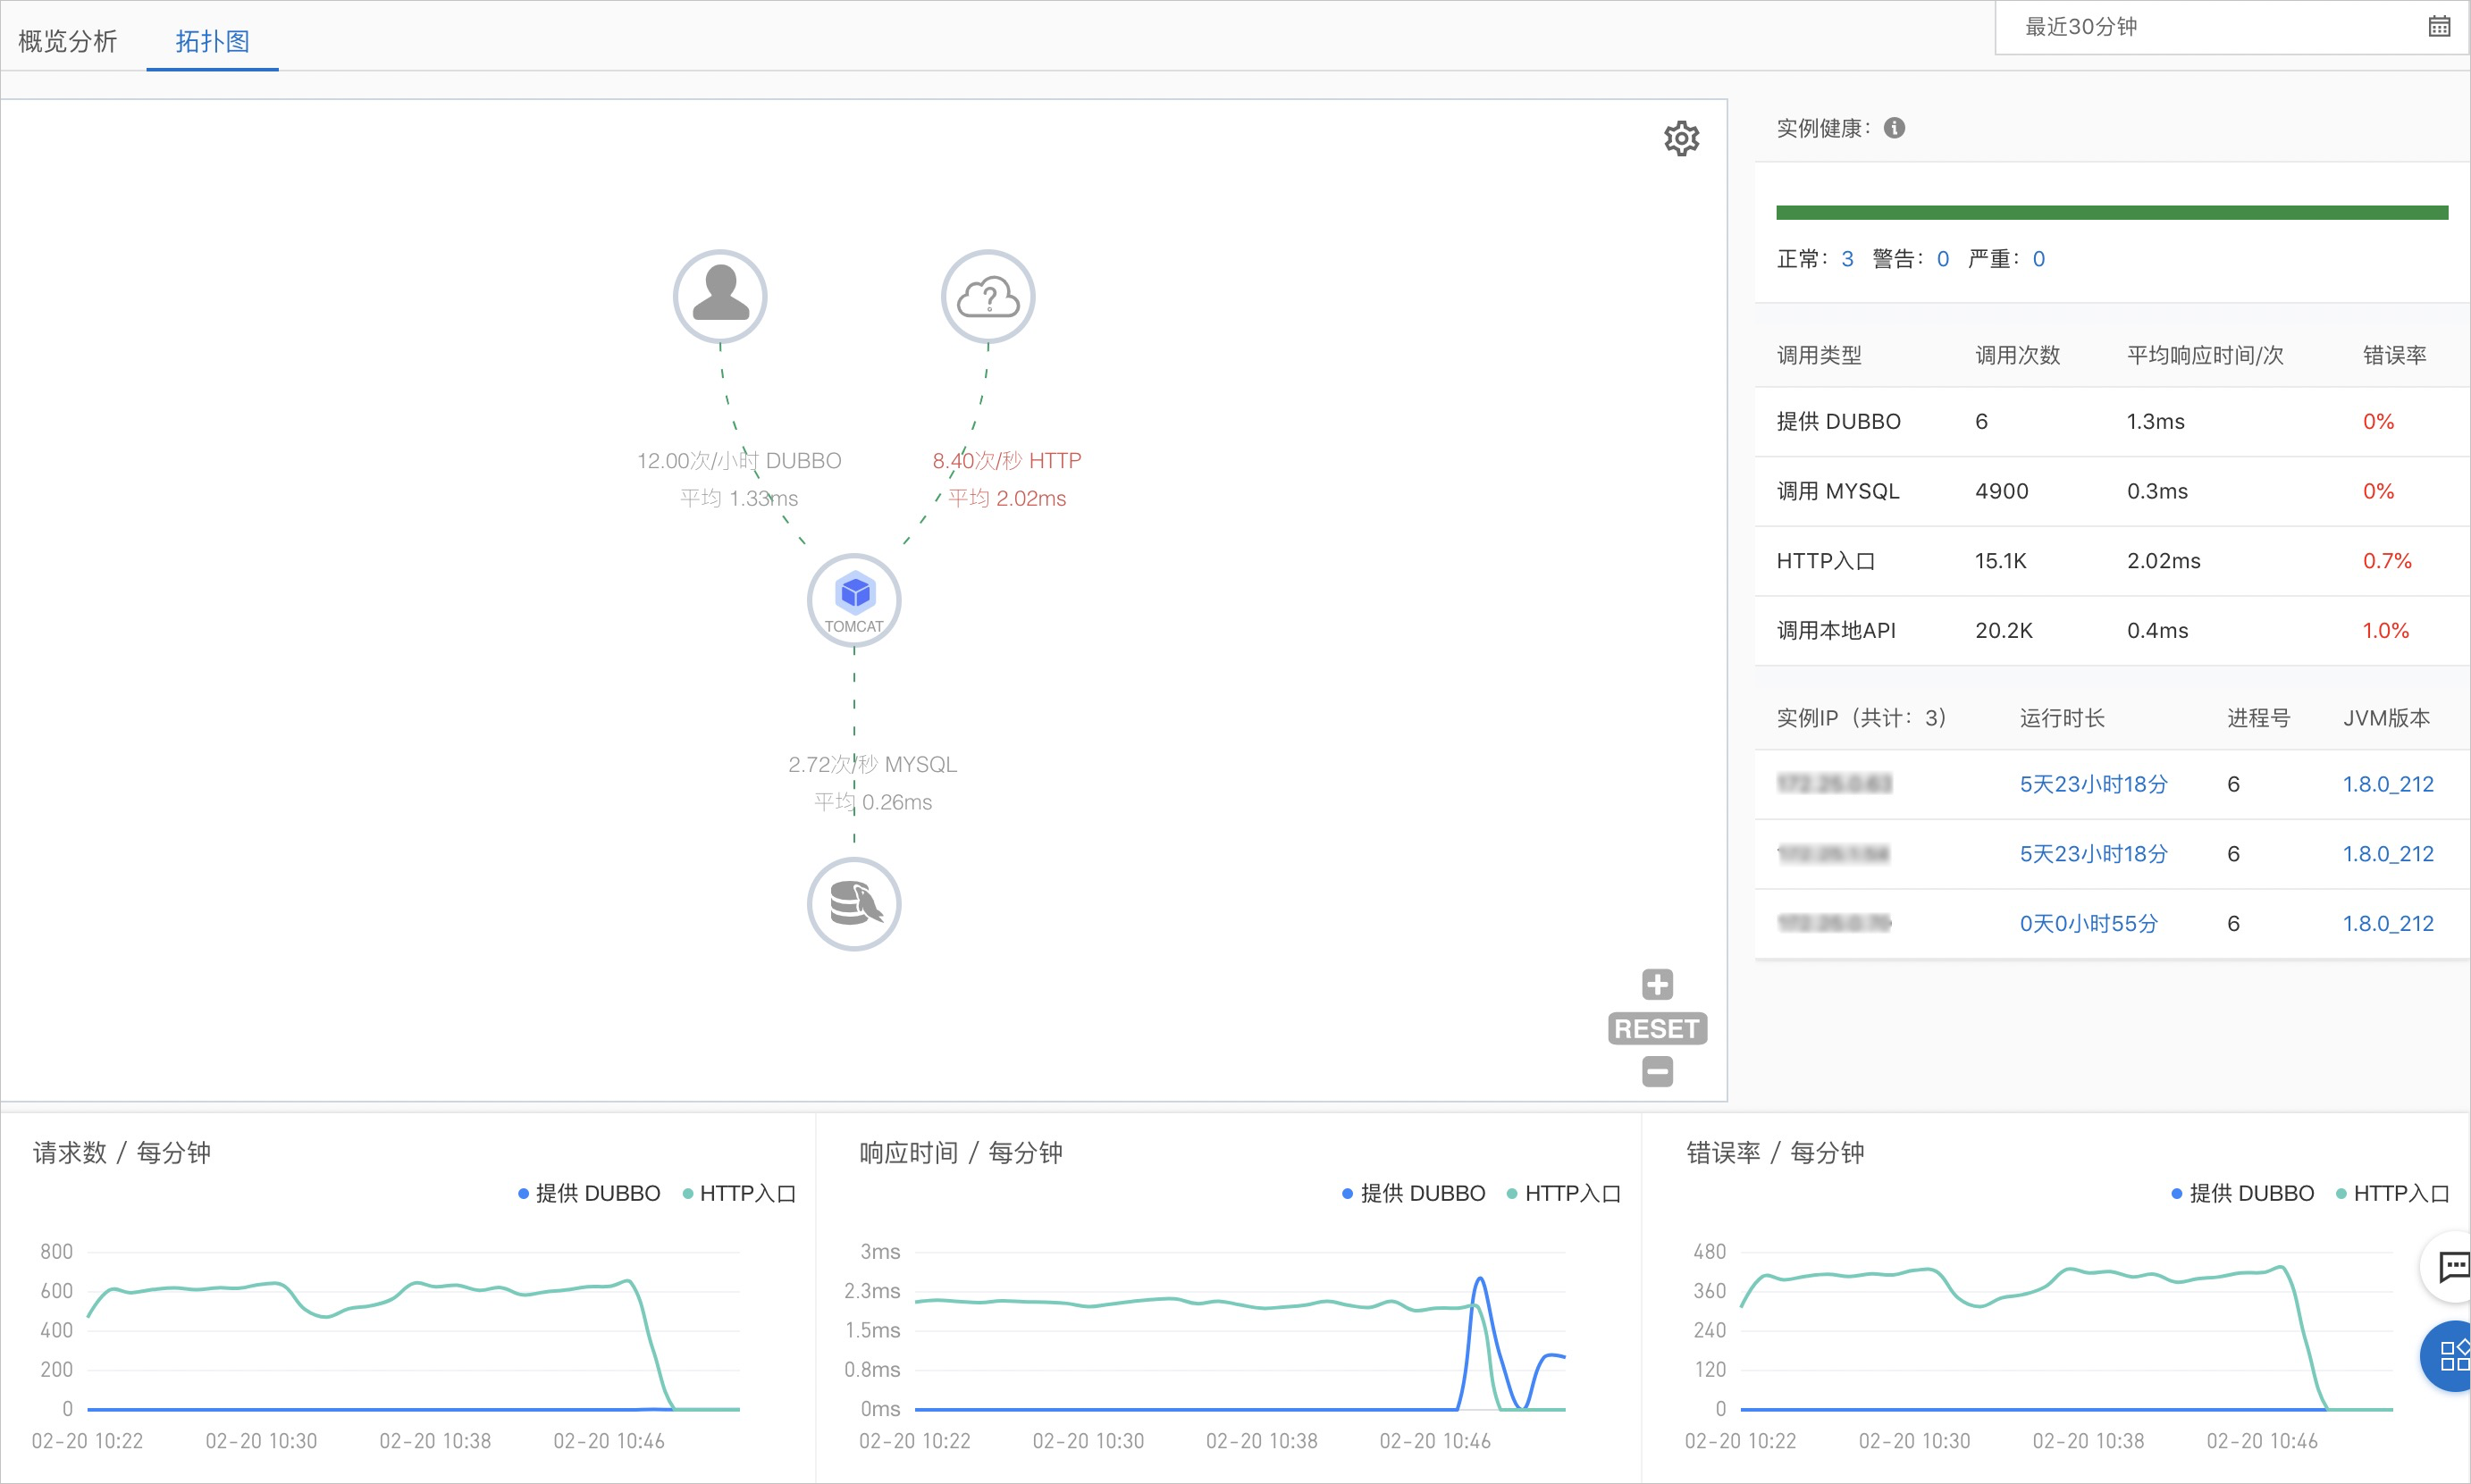Select the TOMCAT application node

(x=854, y=600)
